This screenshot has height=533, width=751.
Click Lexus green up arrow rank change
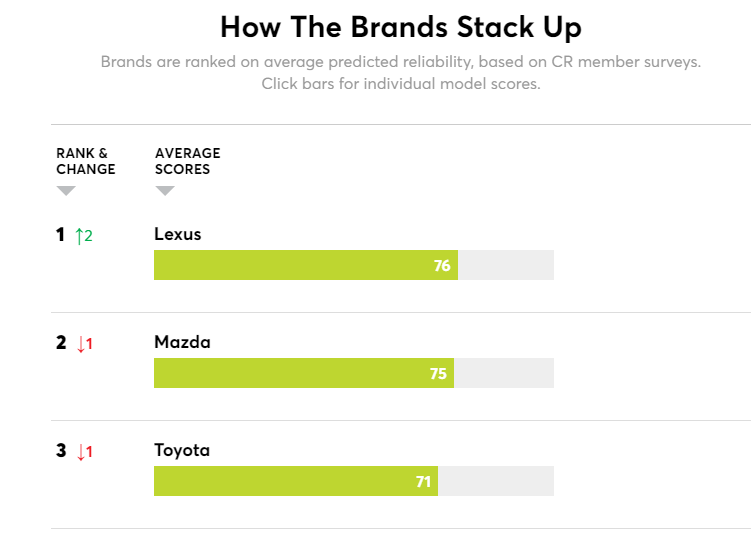point(84,236)
